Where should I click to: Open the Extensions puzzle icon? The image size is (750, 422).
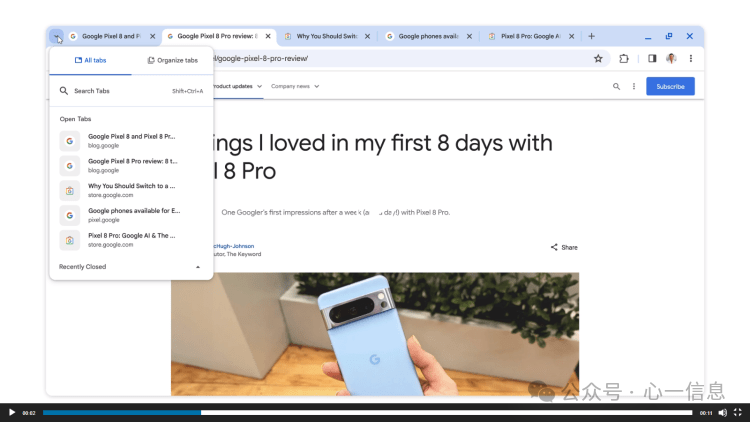pos(624,58)
